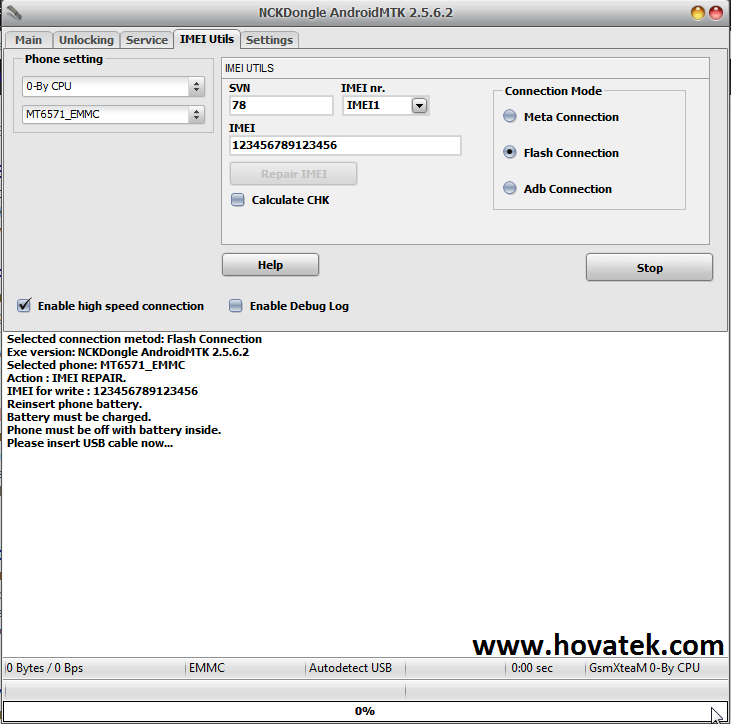
Task: Select Flash Connection radio button
Action: point(510,152)
